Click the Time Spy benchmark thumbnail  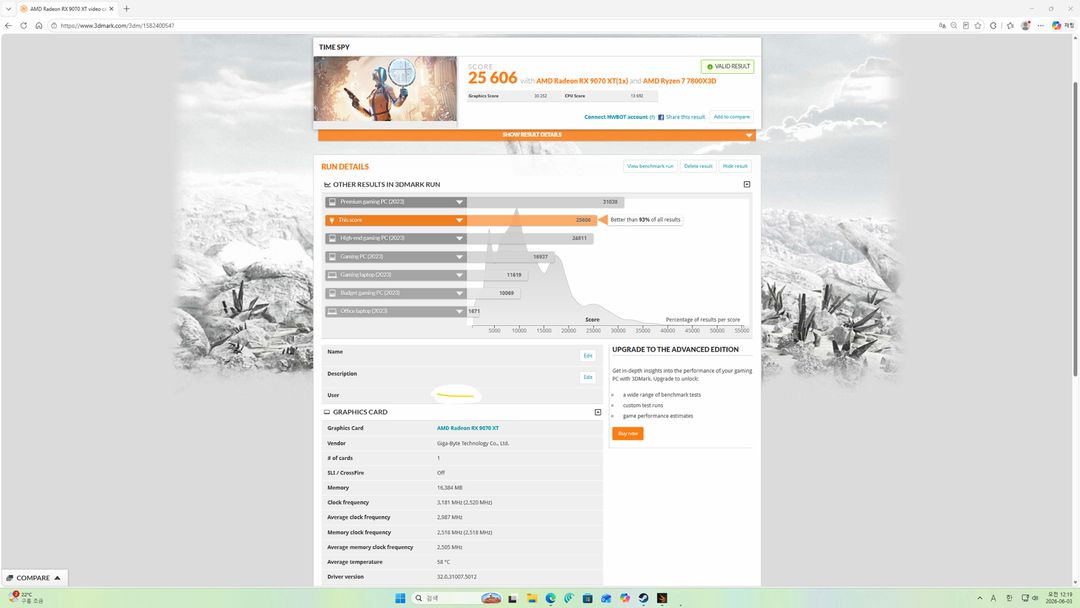(385, 89)
